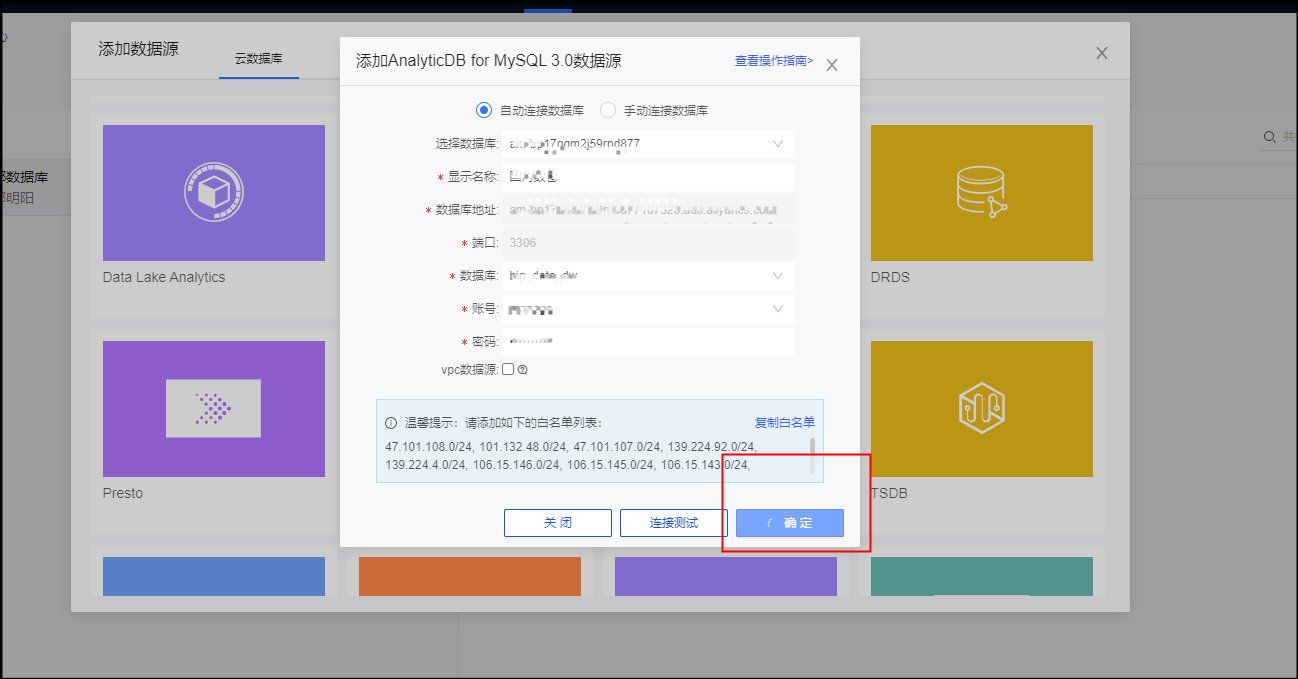The width and height of the screenshot is (1298, 679).
Task: Click the whitelist IP list scrollbar
Action: tap(812, 455)
